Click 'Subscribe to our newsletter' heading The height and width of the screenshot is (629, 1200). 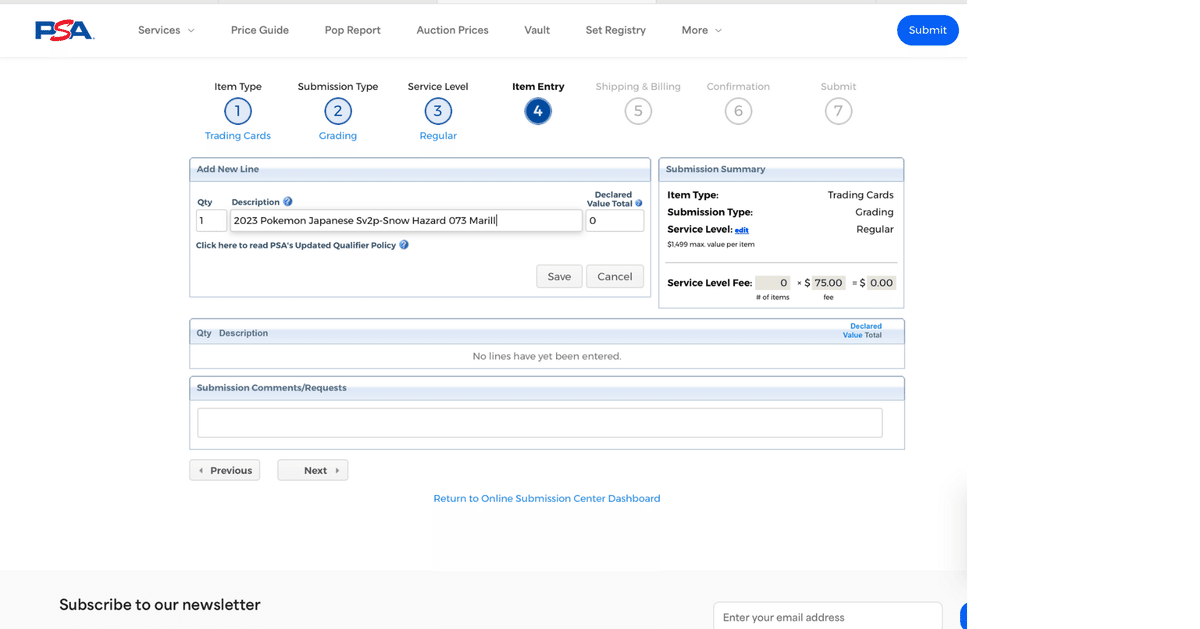[160, 604]
